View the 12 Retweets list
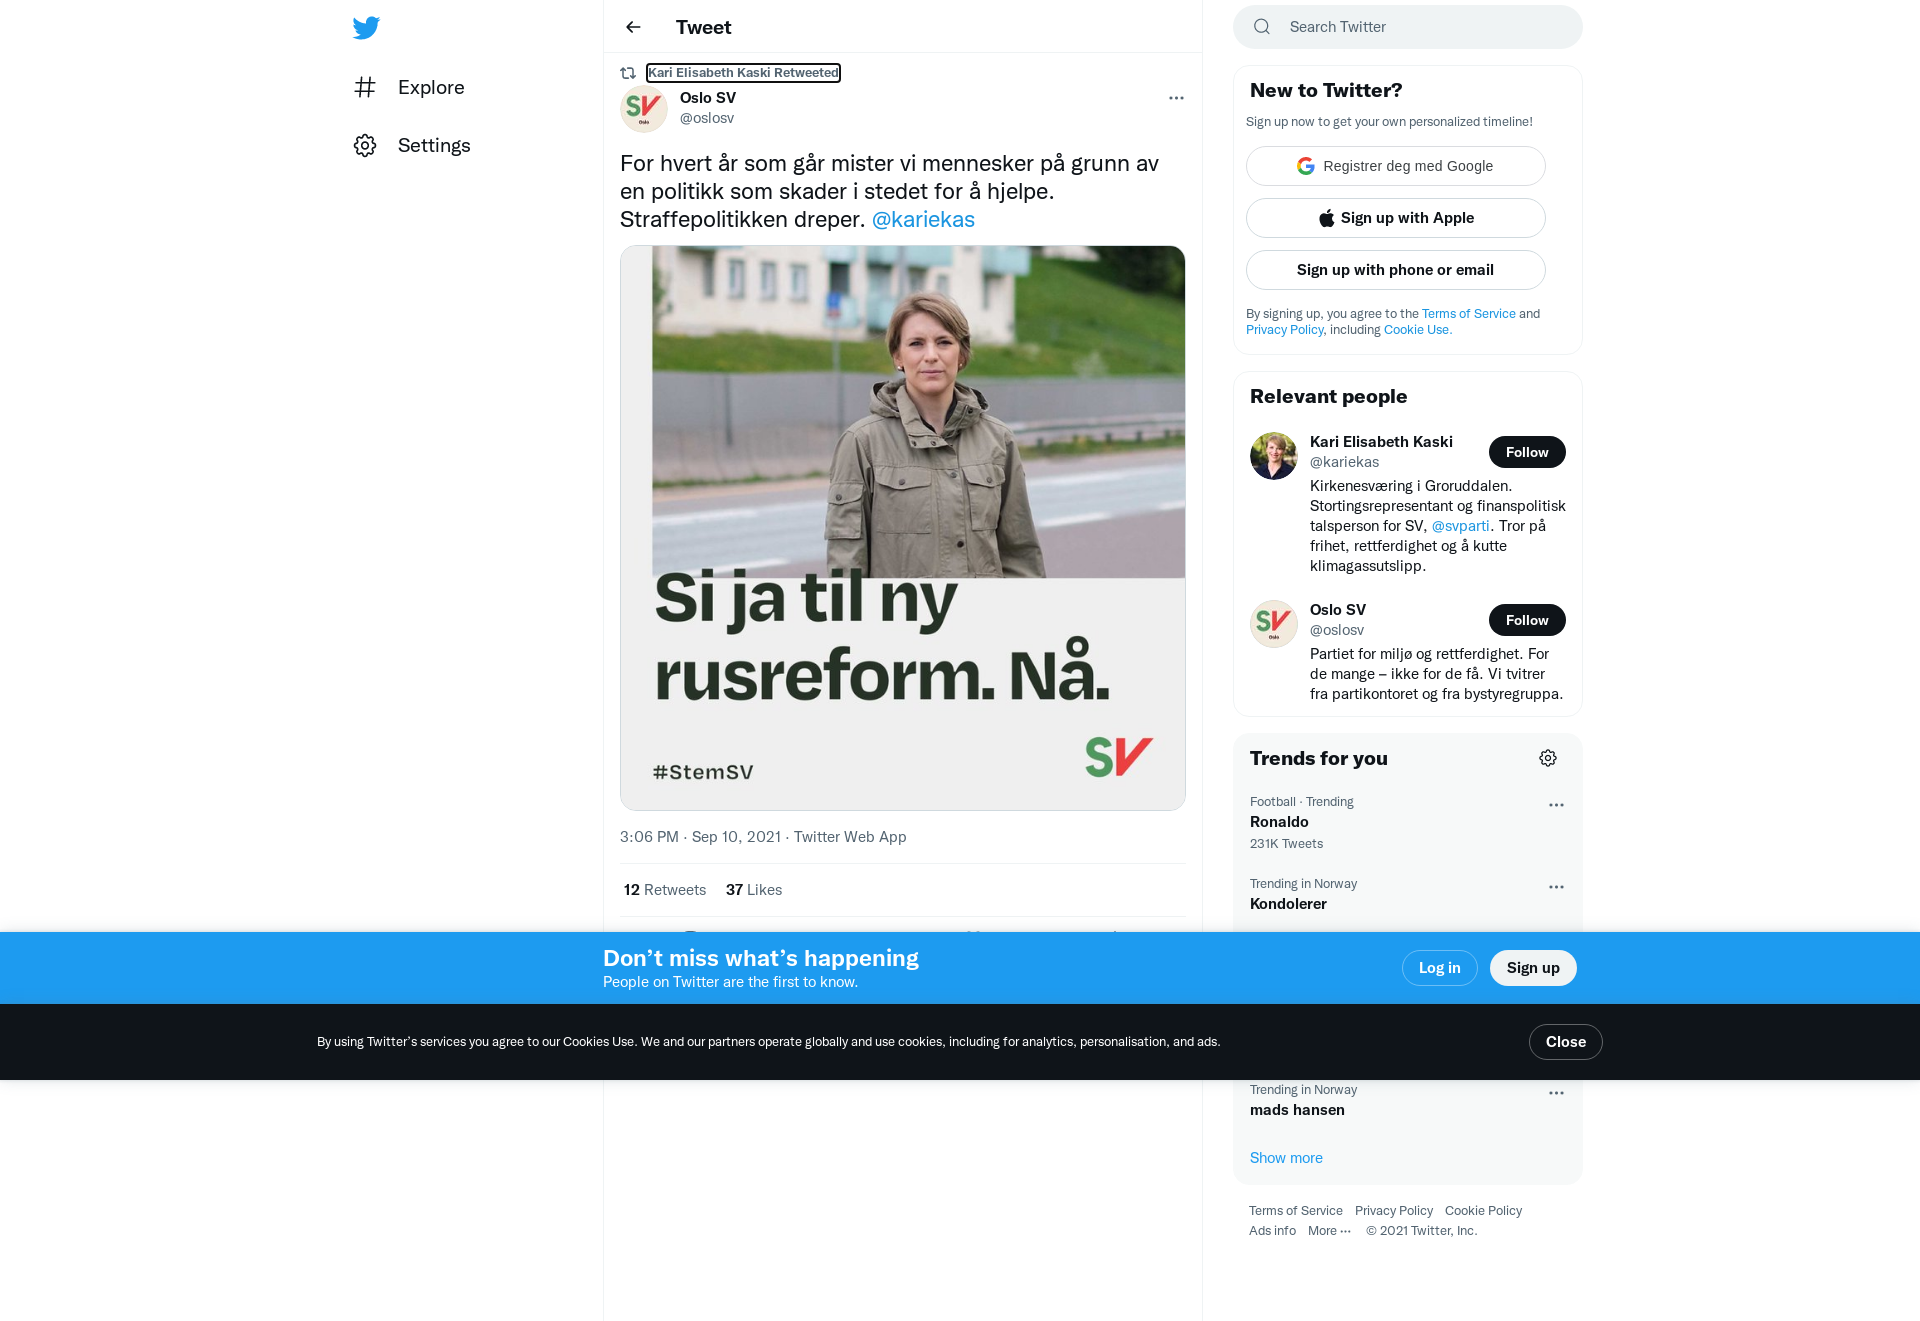Image resolution: width=1920 pixels, height=1321 pixels. coord(665,890)
